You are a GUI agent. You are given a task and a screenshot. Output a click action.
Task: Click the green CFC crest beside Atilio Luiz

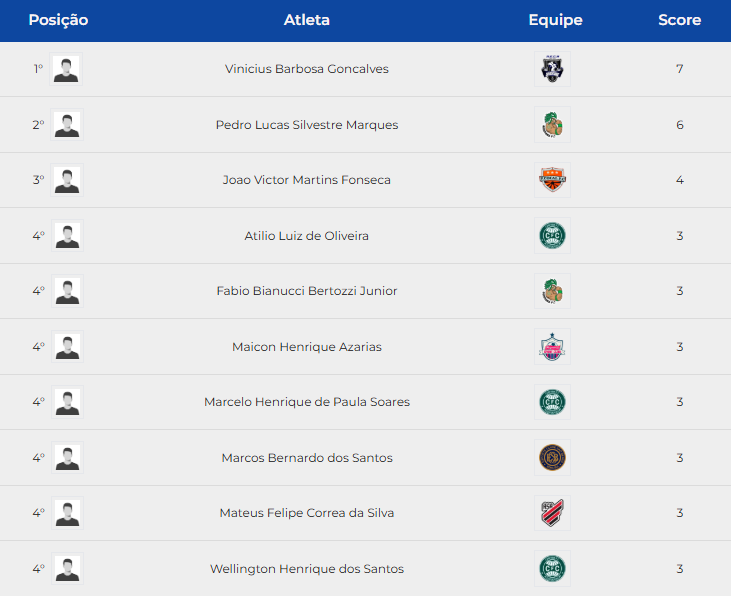click(x=552, y=236)
